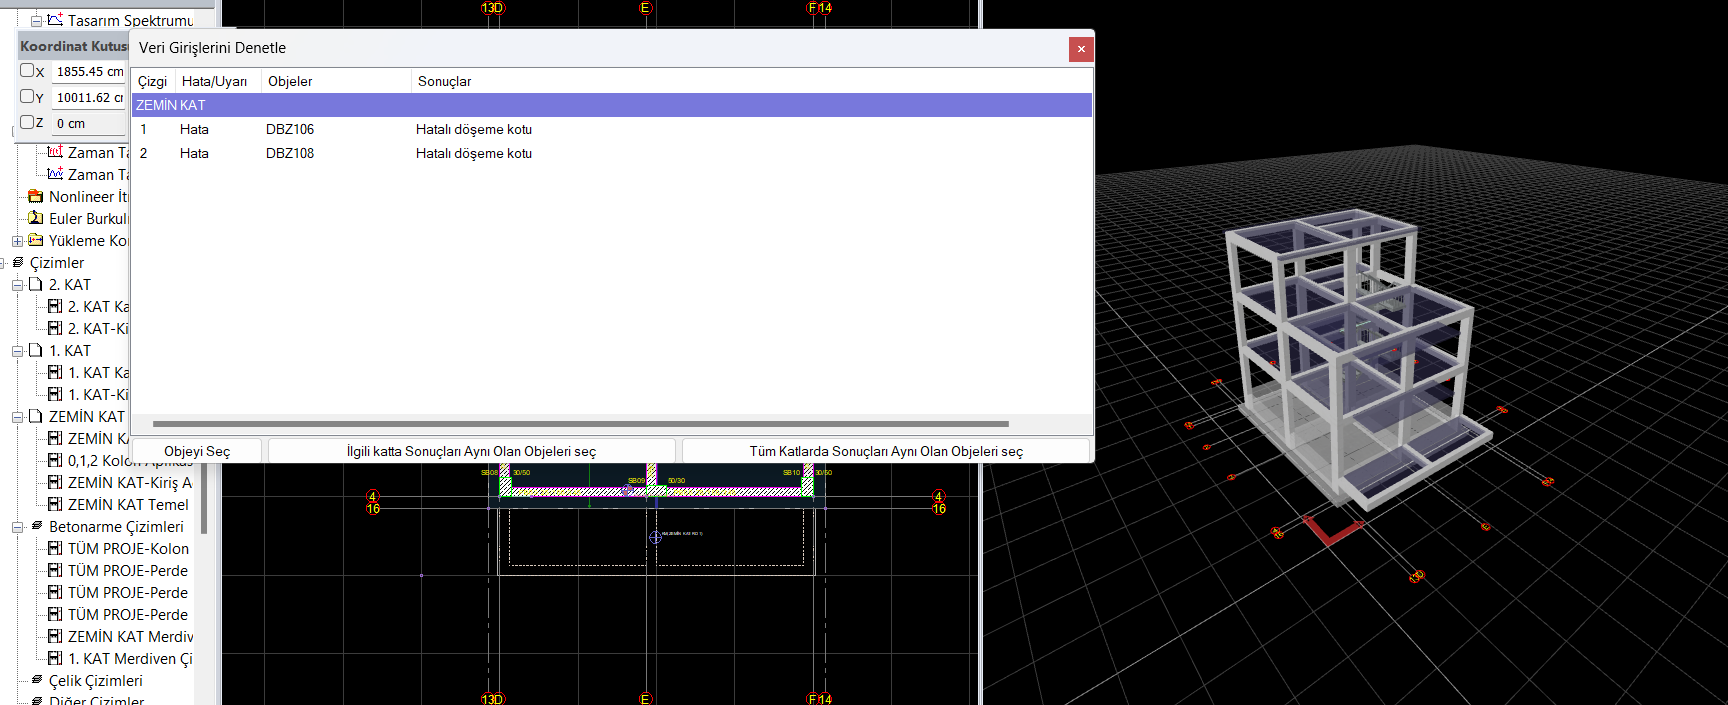Image resolution: width=1728 pixels, height=705 pixels.
Task: Click Hatalı döşeme kotu text for DBZ108
Action: coord(474,153)
